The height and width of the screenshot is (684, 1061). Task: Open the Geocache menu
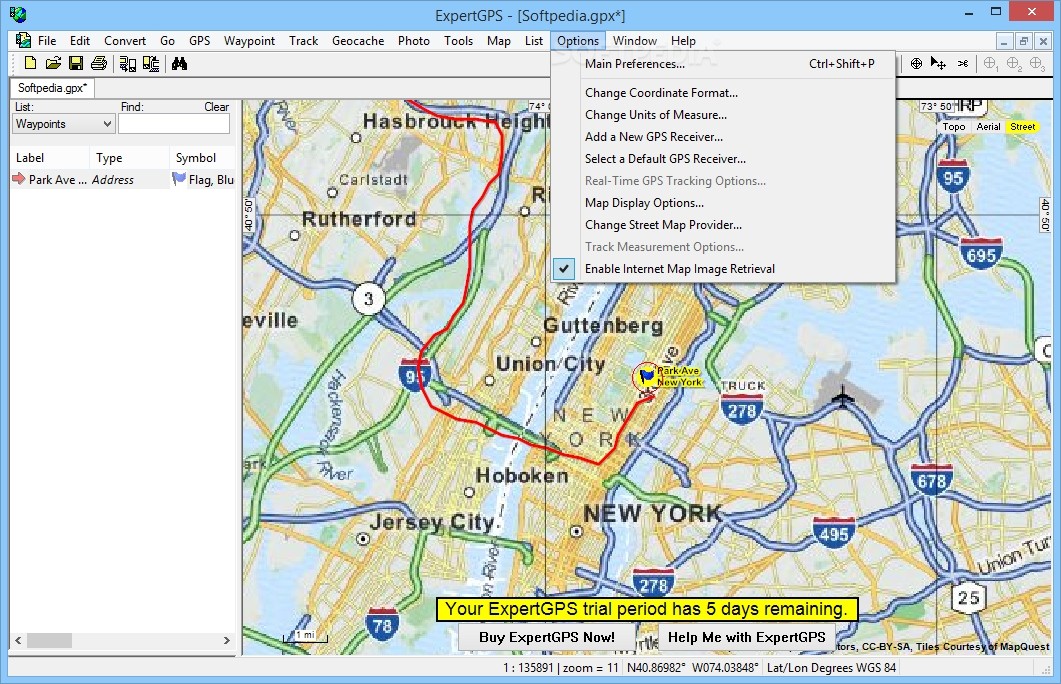point(358,41)
